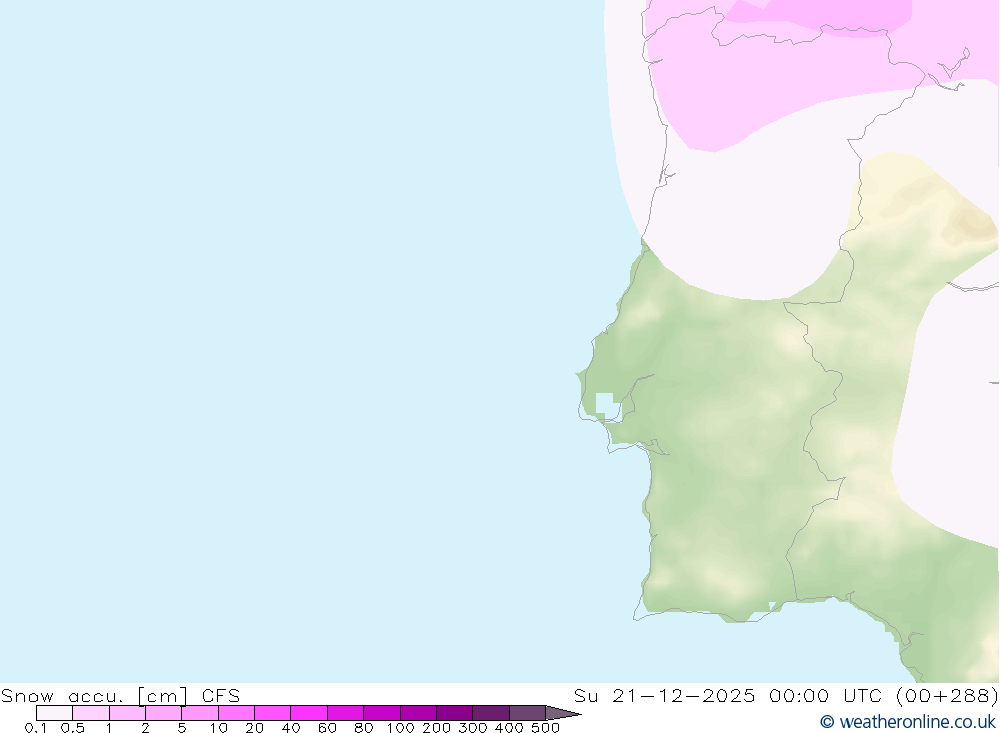
Task: Open the weatheronline.co.uk link
Action: coord(908,722)
